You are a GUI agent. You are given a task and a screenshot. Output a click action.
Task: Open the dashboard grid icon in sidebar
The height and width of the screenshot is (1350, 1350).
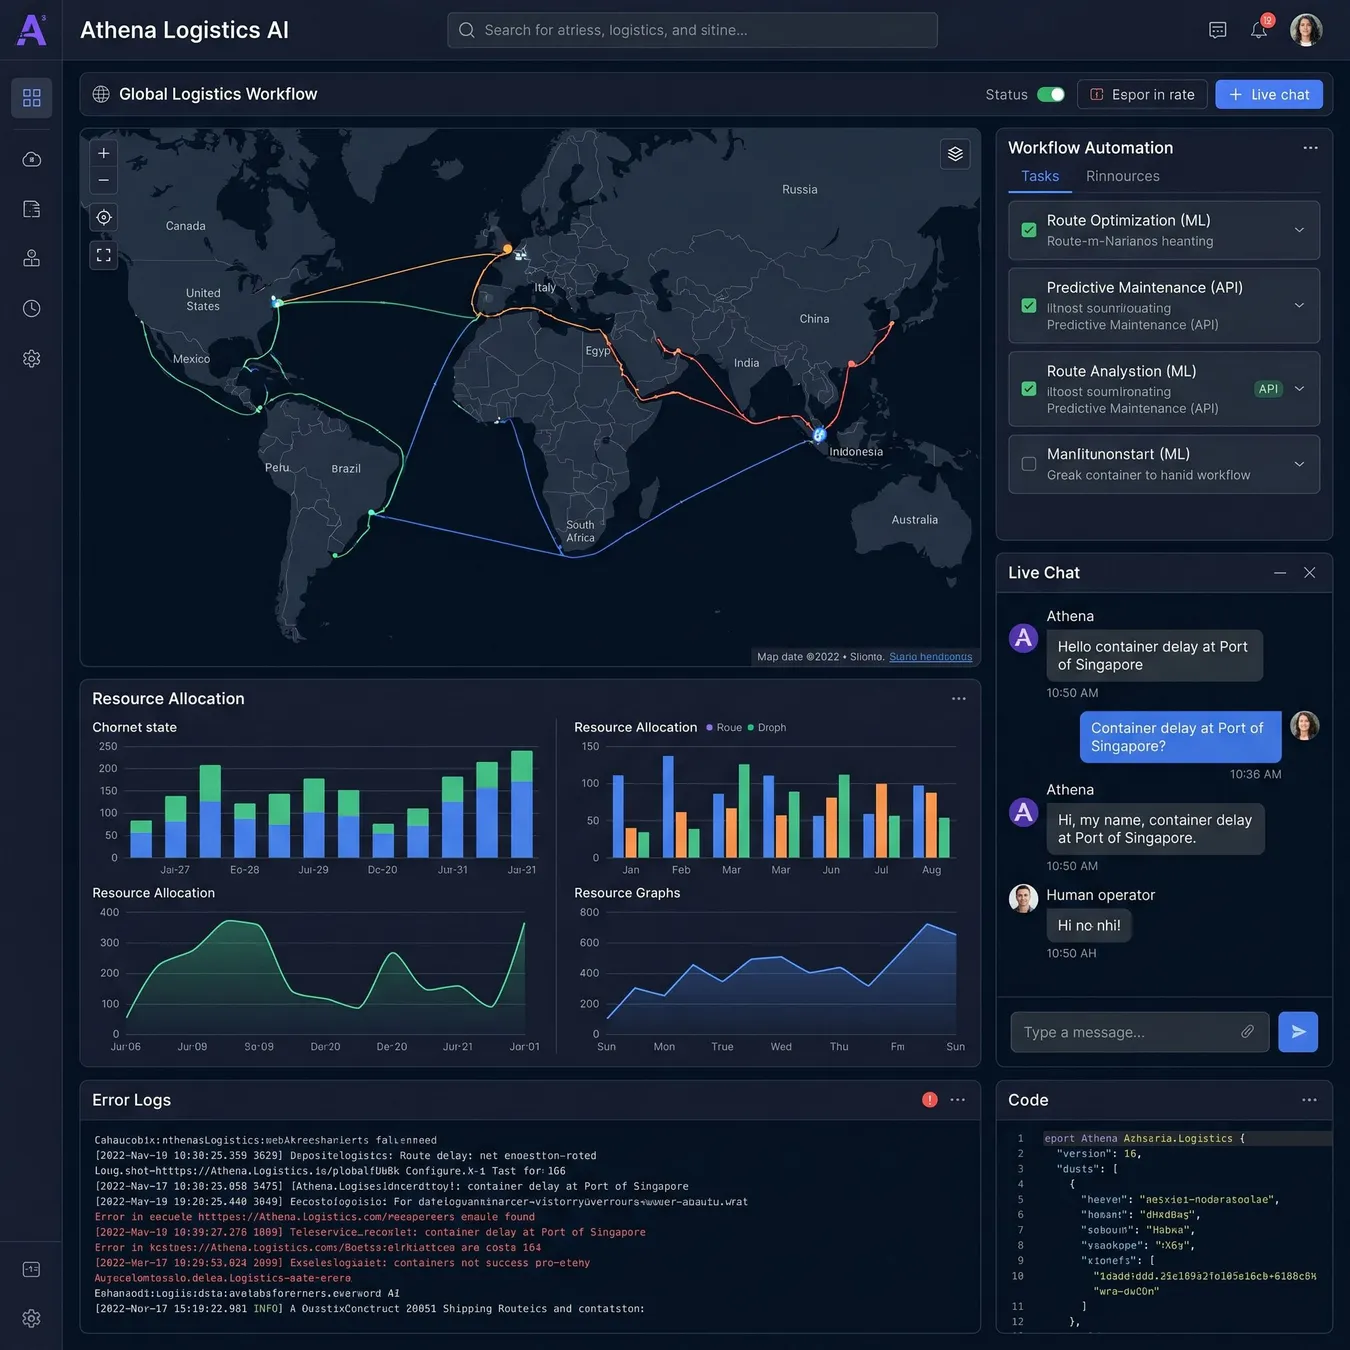[x=31, y=98]
